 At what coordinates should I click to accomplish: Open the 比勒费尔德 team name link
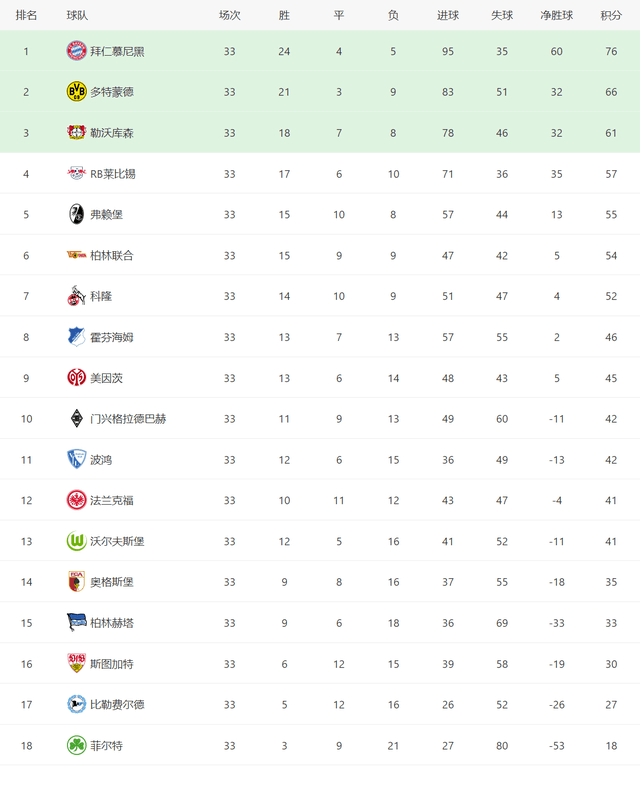[117, 704]
